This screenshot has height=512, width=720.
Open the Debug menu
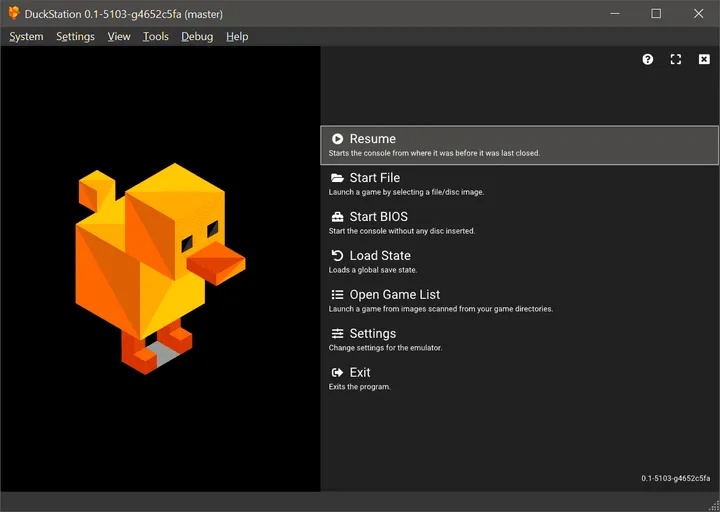[197, 36]
